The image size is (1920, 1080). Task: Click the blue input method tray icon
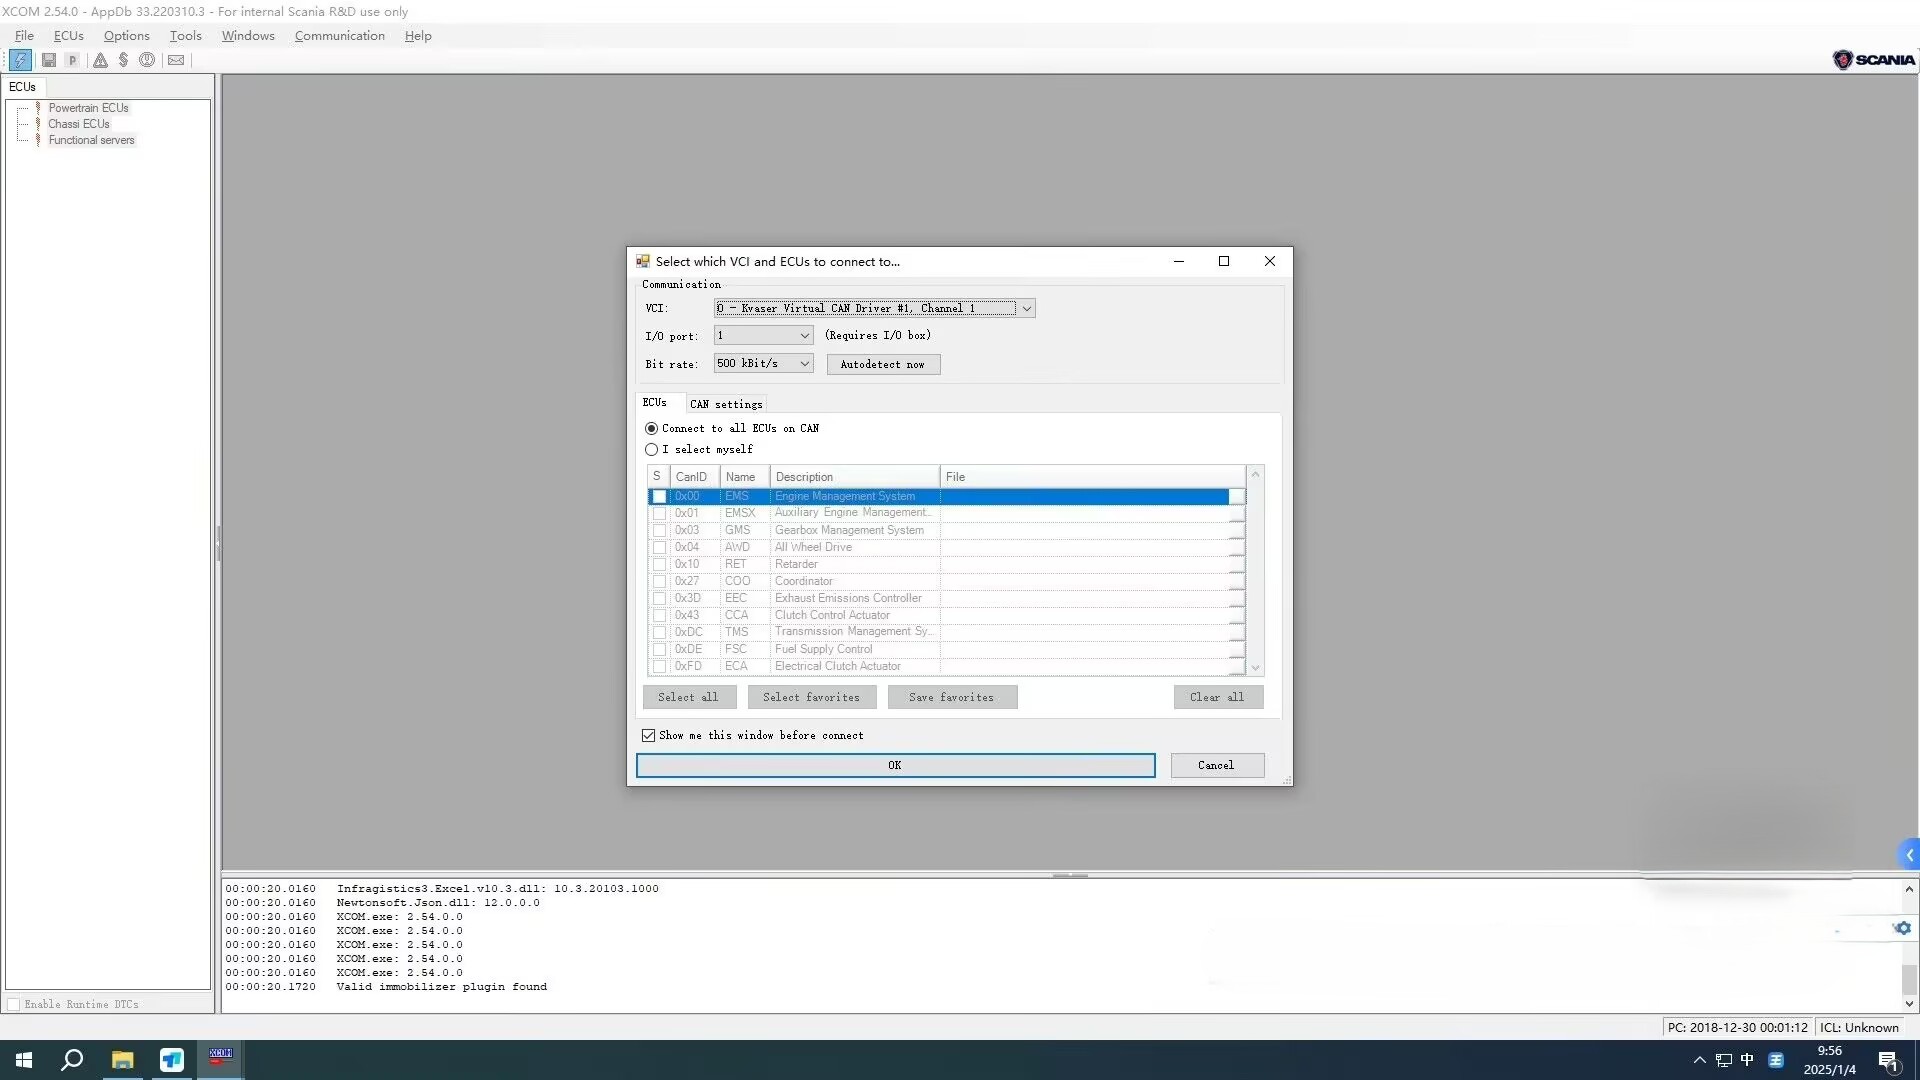coord(1776,1060)
